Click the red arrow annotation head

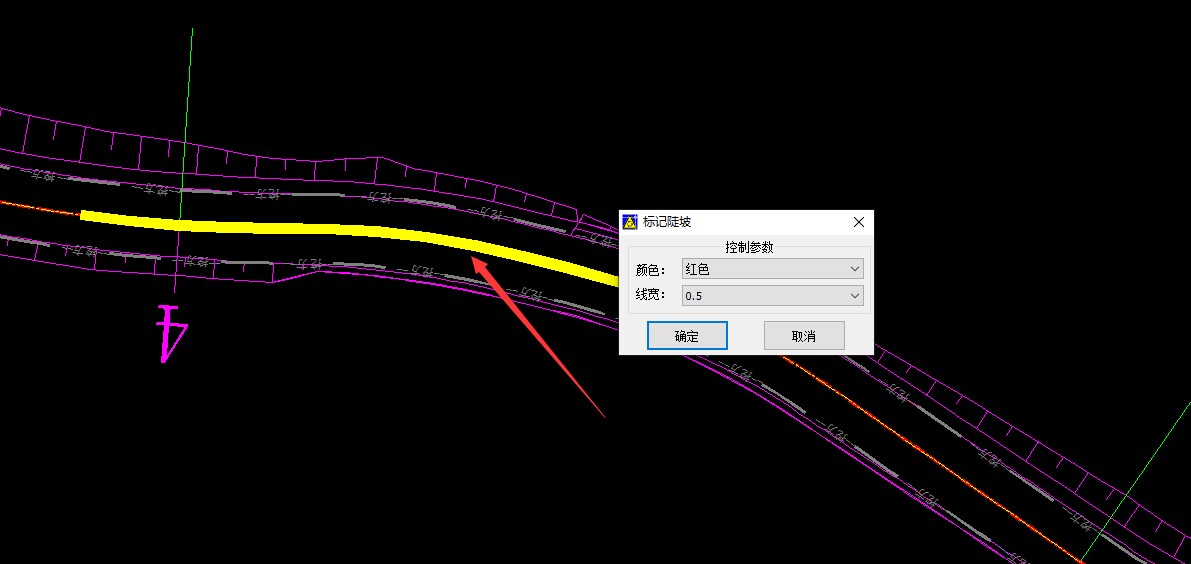click(478, 262)
